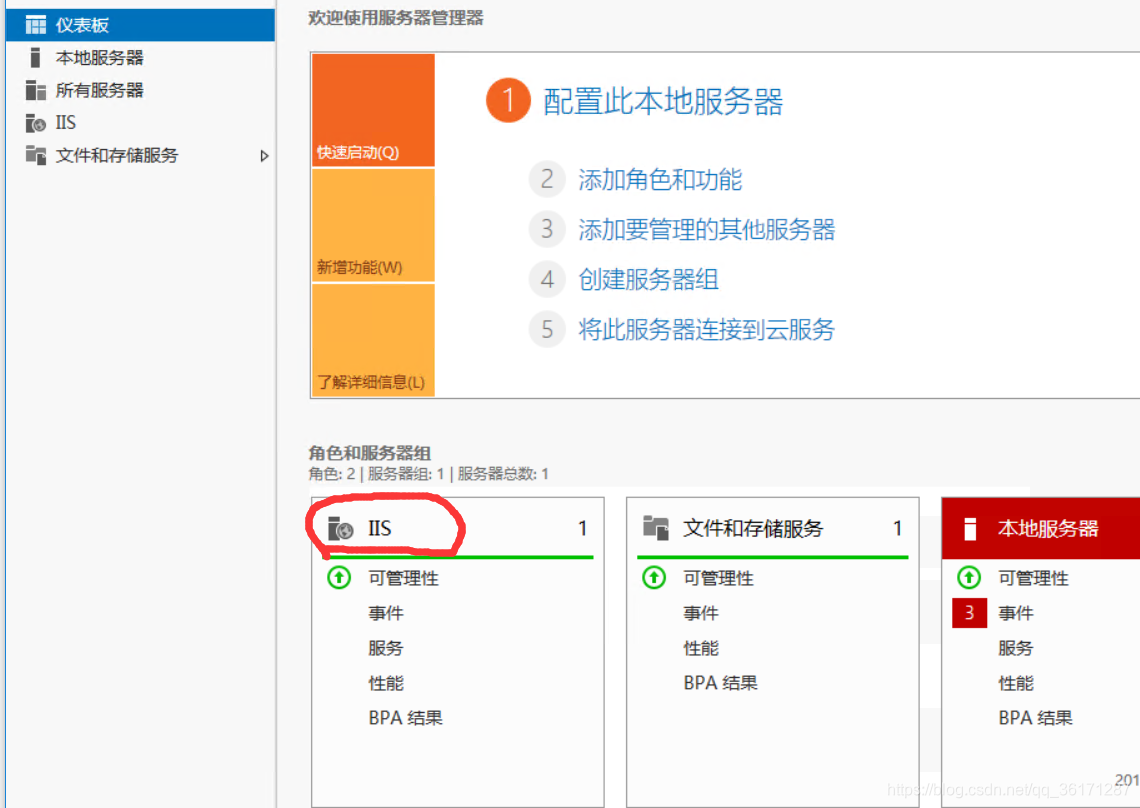
Task: Click 添加要管理的其他服务器 link
Action: 707,229
